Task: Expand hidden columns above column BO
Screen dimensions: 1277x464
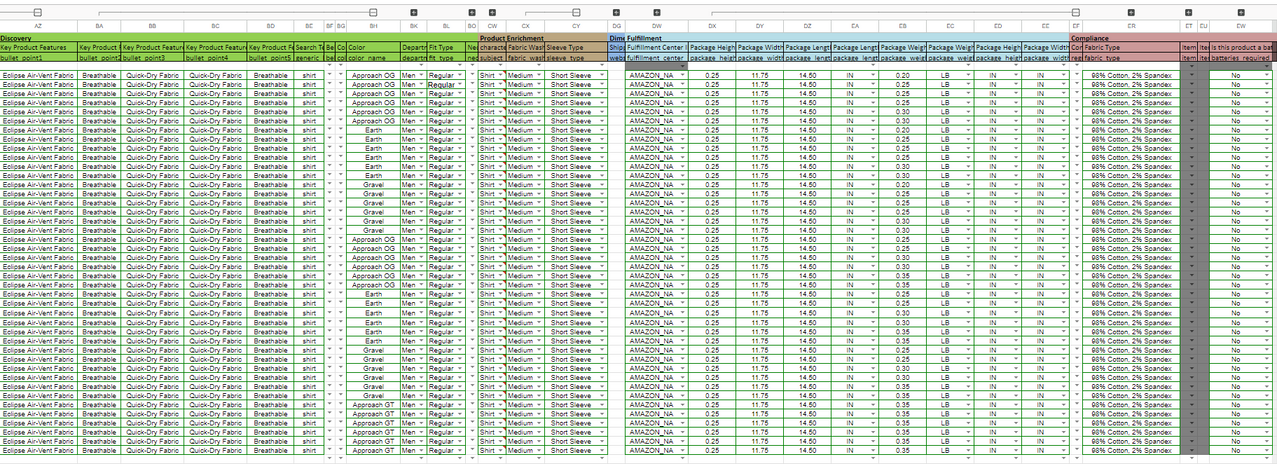Action: click(472, 12)
